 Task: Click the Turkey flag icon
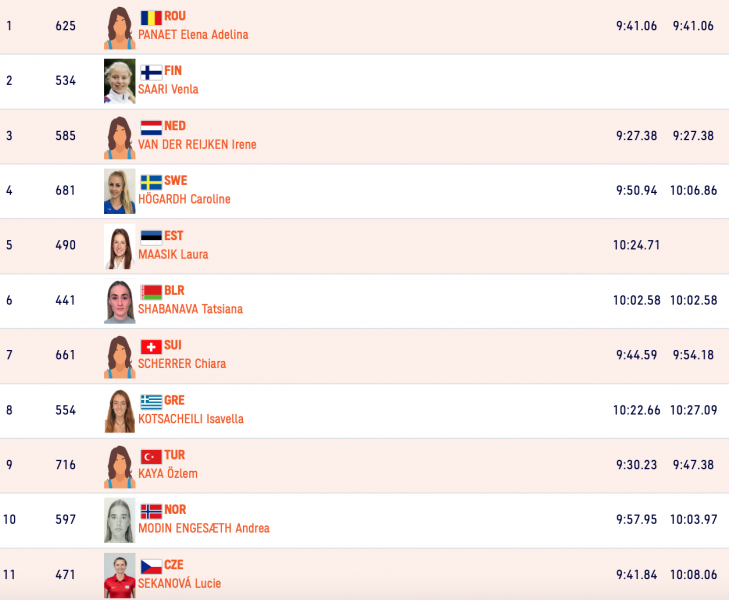coord(151,457)
